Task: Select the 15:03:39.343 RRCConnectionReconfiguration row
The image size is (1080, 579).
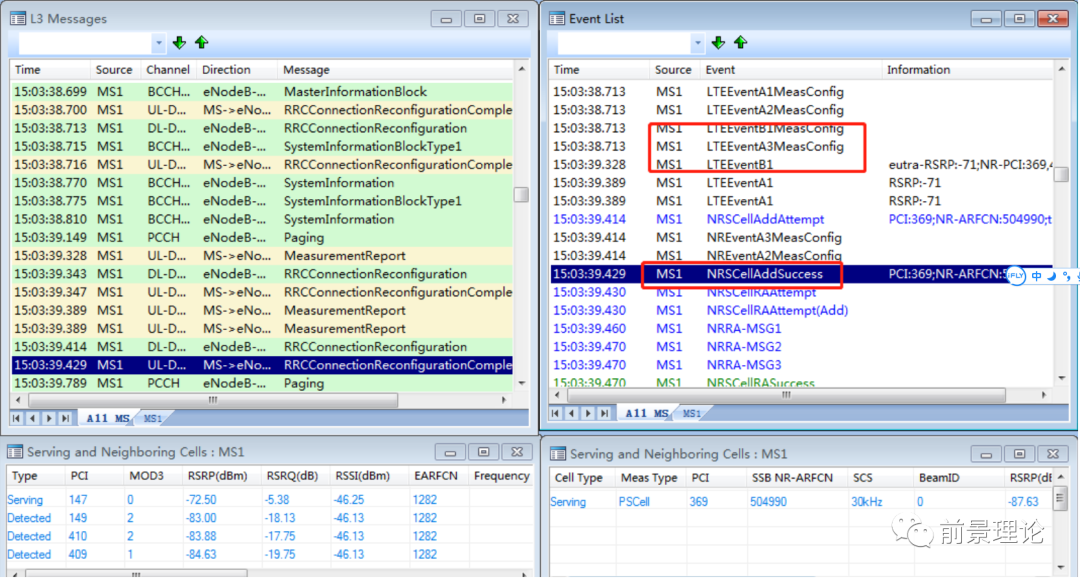Action: click(x=262, y=274)
